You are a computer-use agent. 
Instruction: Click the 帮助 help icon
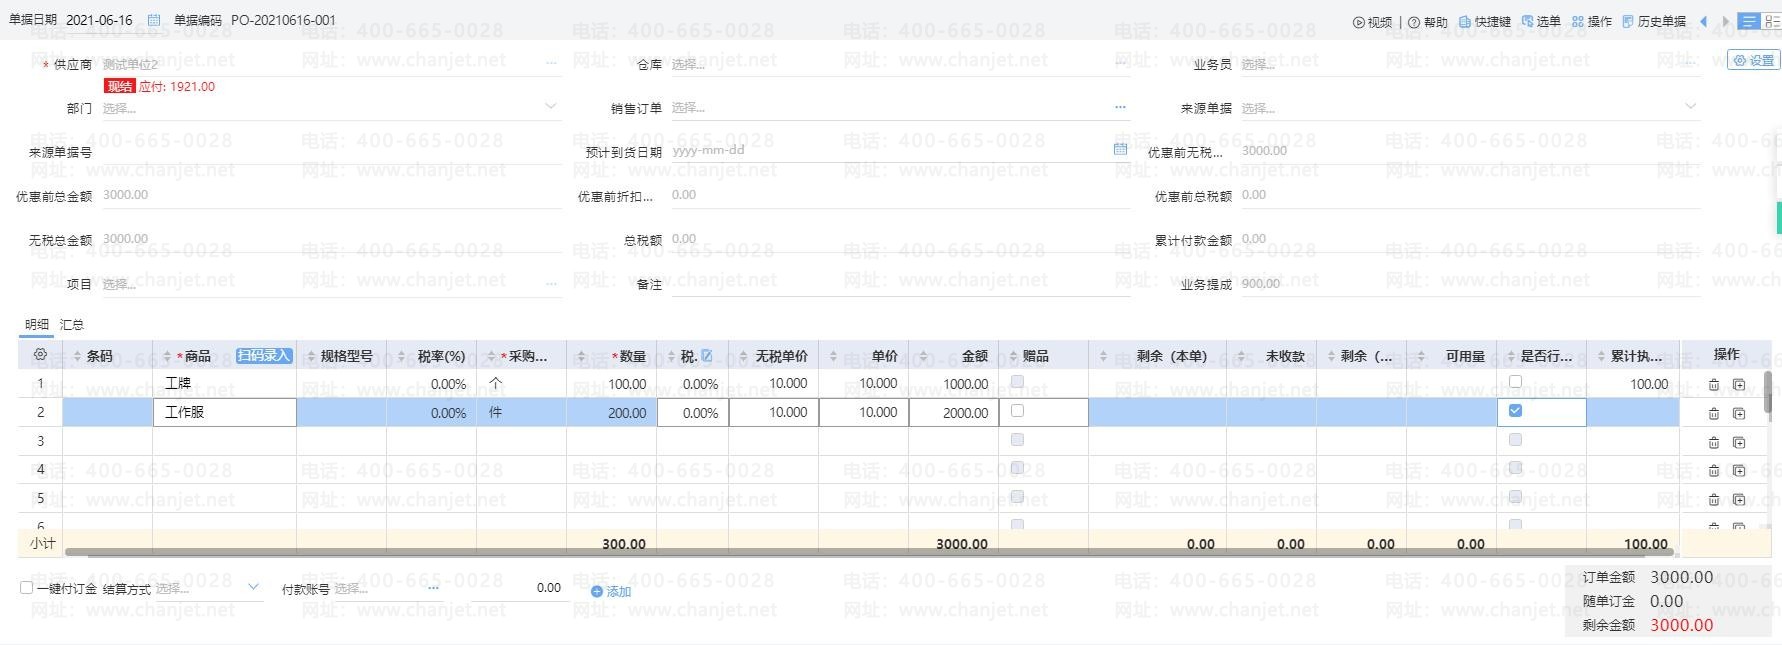coord(1414,22)
